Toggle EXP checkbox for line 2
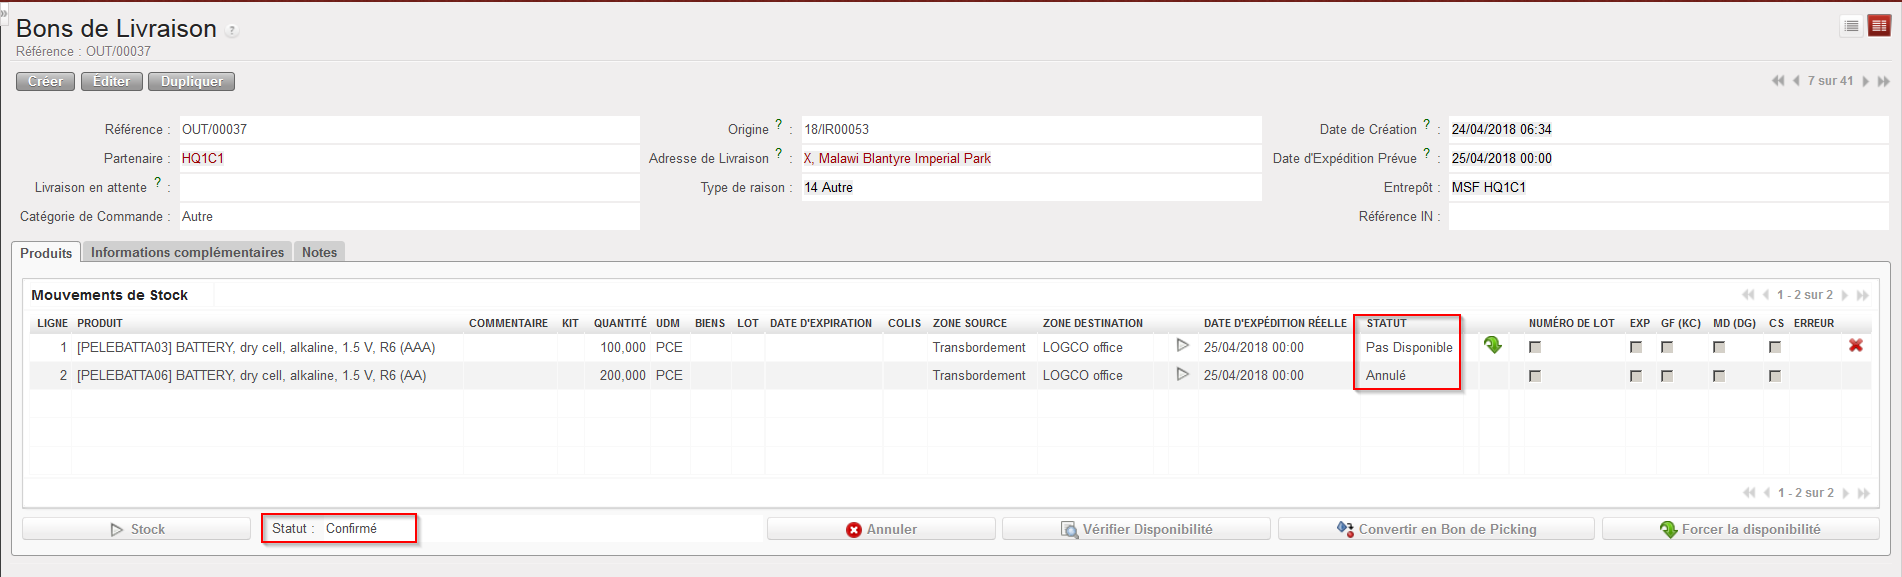1902x577 pixels. click(x=1636, y=376)
